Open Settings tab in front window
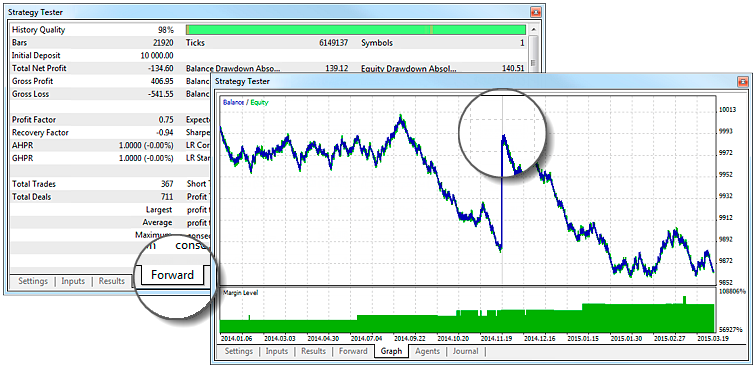Image resolution: width=756 pixels, height=368 pixels. pos(239,351)
